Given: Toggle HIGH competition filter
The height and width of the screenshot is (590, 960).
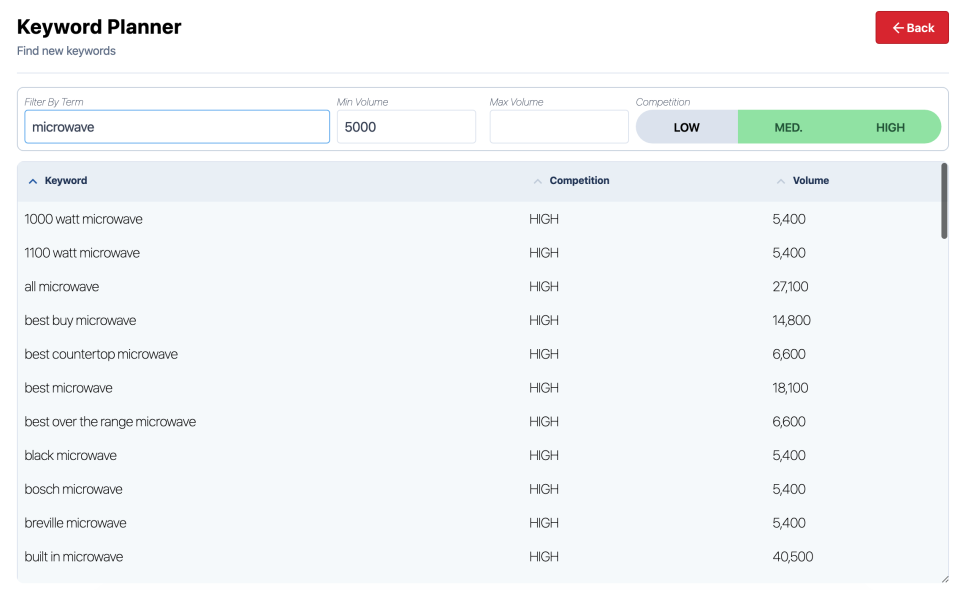Looking at the screenshot, I should (x=890, y=127).
